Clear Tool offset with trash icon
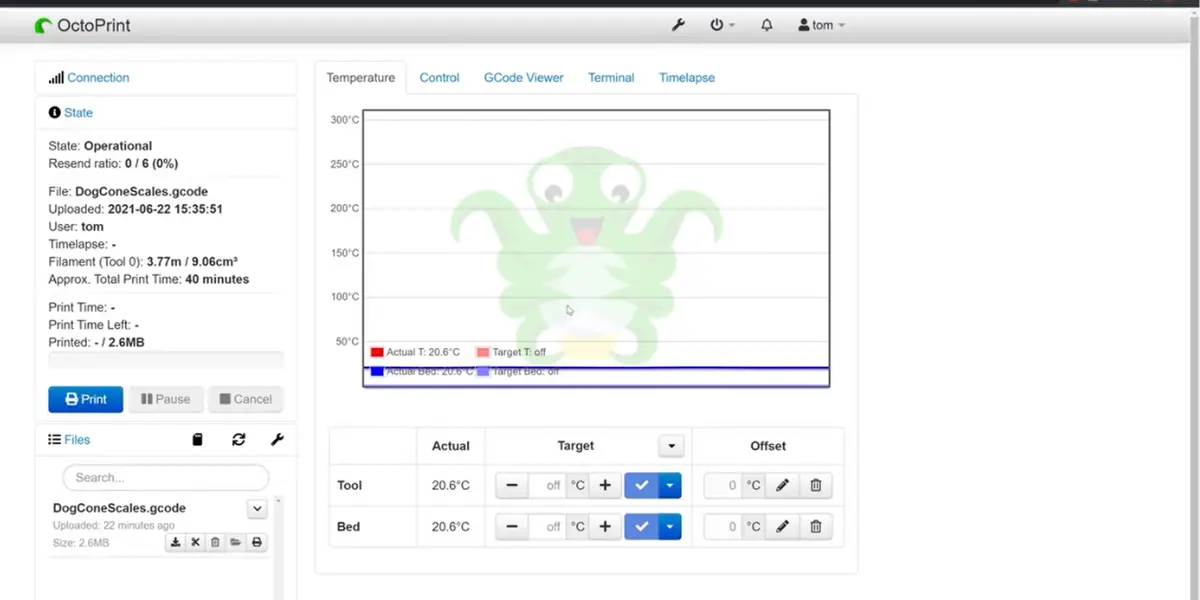The image size is (1200, 600). point(816,486)
